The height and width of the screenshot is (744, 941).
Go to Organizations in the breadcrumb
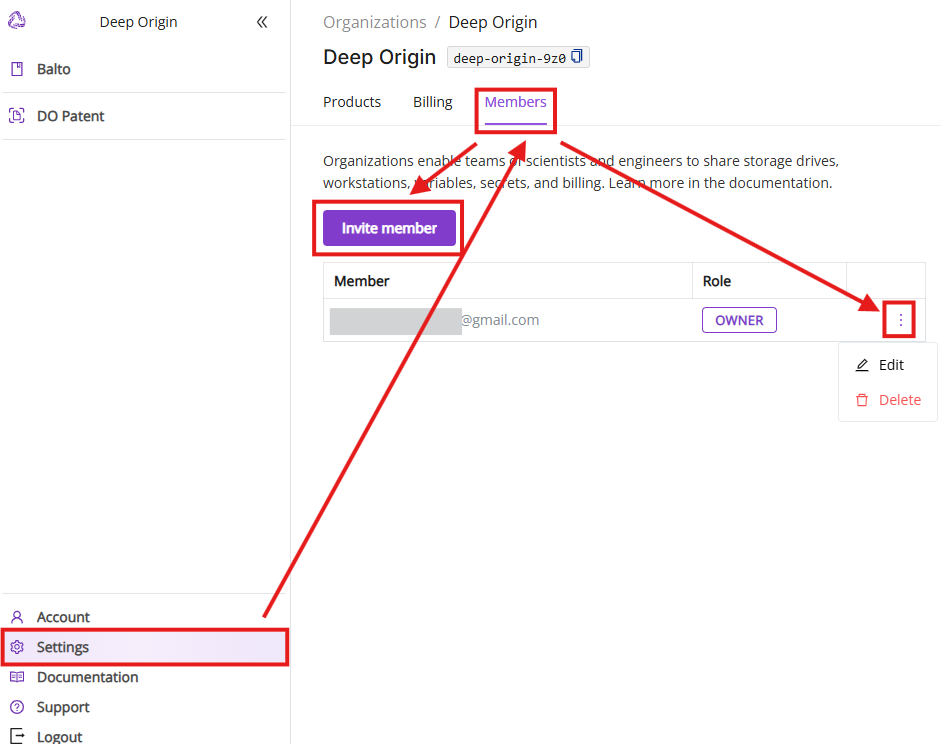tap(374, 22)
